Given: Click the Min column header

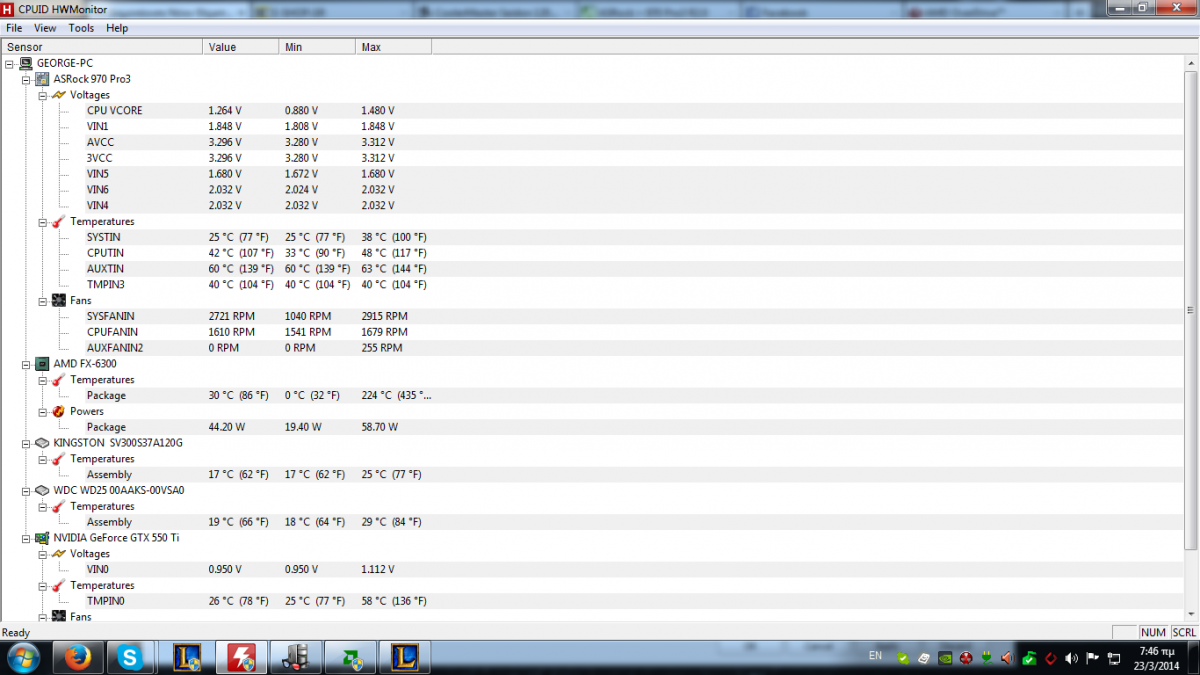Looking at the screenshot, I should (316, 47).
